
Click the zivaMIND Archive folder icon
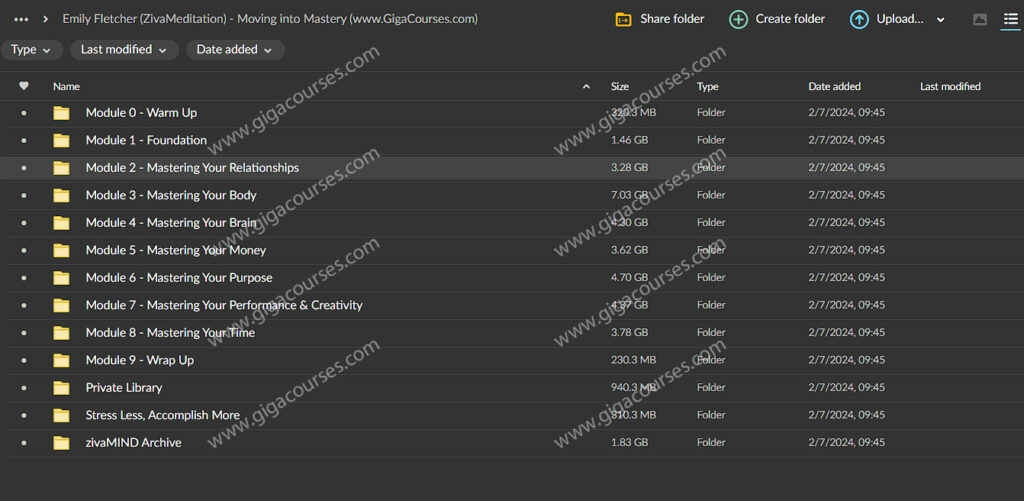point(62,443)
